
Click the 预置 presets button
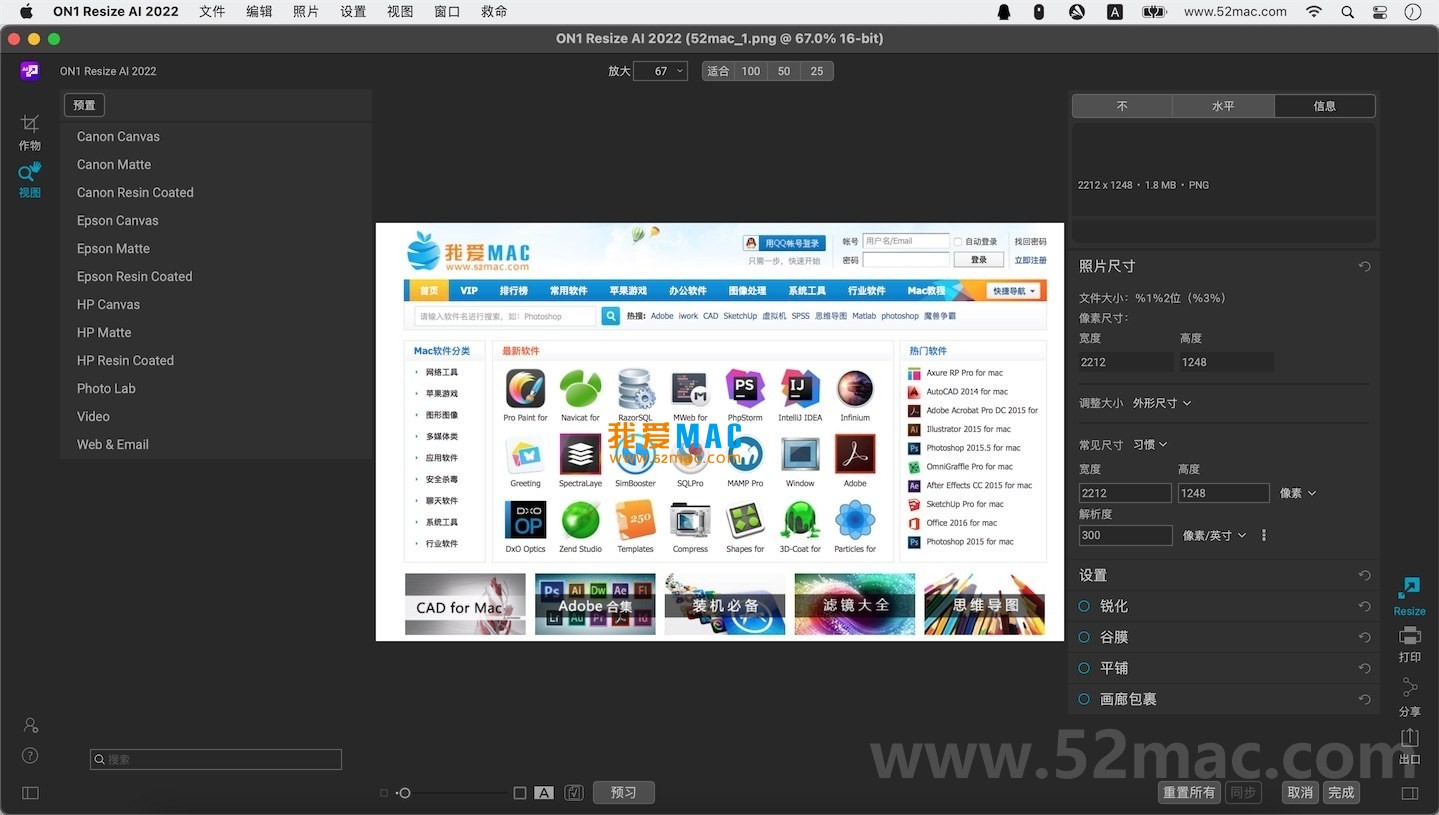[84, 105]
